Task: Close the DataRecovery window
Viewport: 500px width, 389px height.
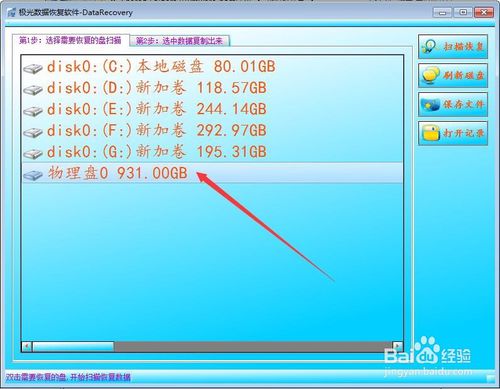Action: point(484,13)
